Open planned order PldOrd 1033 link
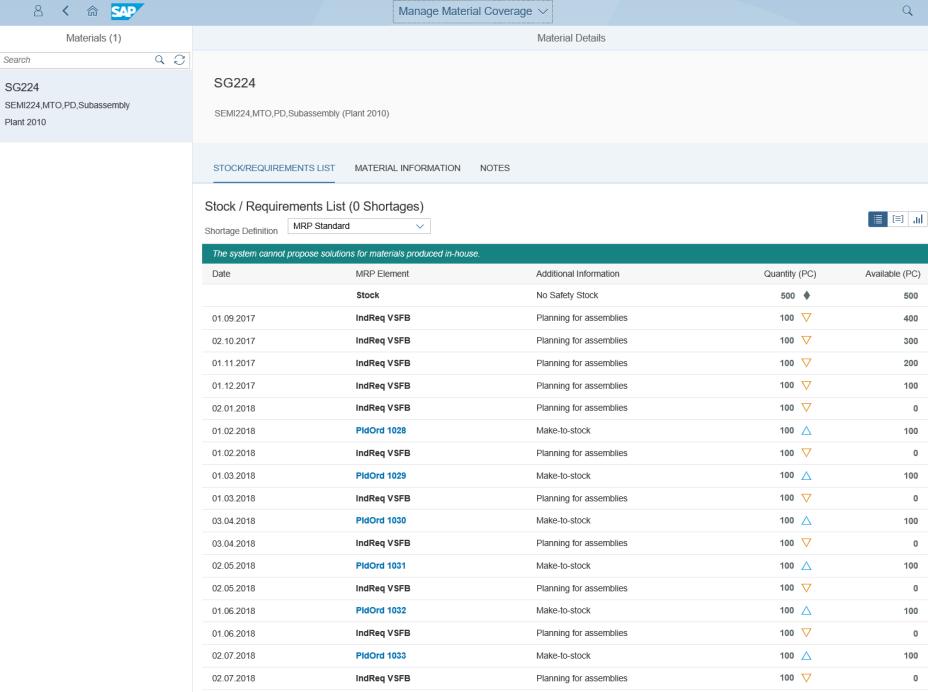928x692 pixels. click(381, 655)
